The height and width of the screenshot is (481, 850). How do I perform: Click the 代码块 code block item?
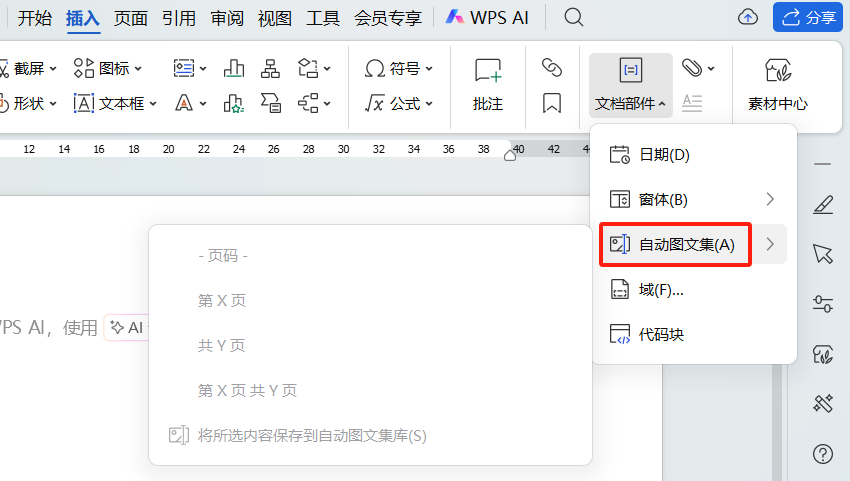pos(661,334)
